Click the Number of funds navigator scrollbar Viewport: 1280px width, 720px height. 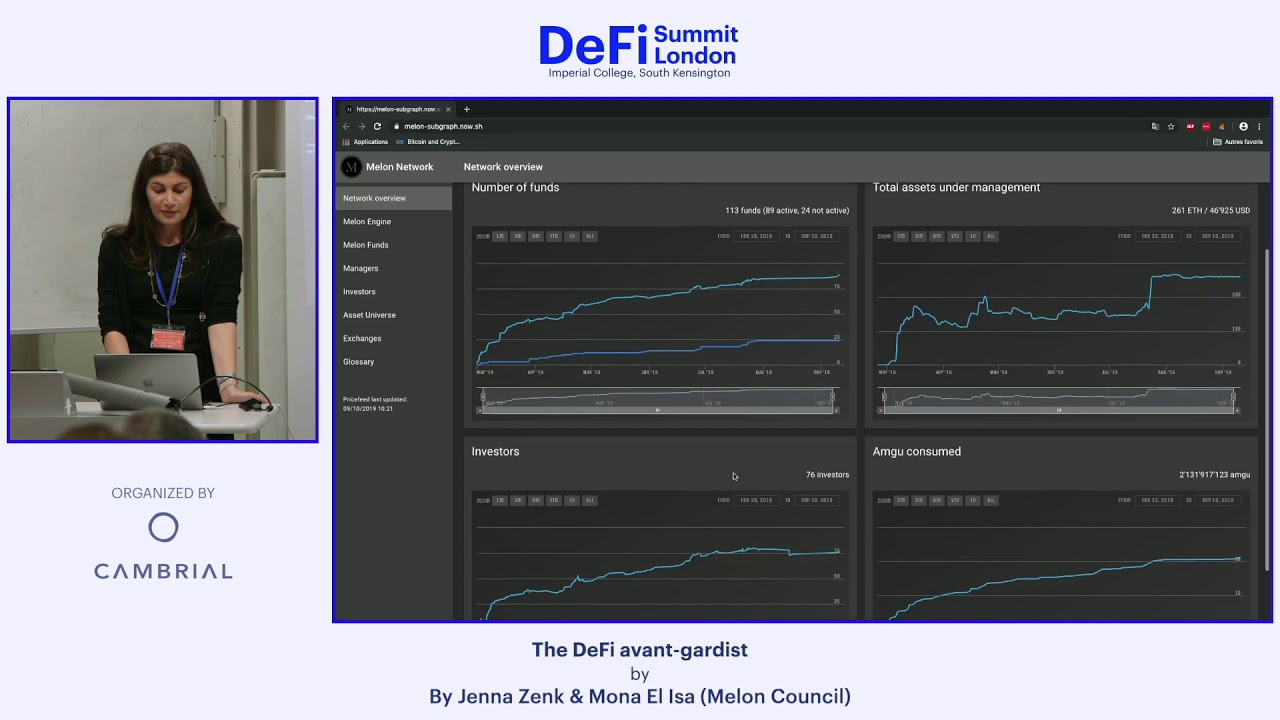[x=658, y=410]
